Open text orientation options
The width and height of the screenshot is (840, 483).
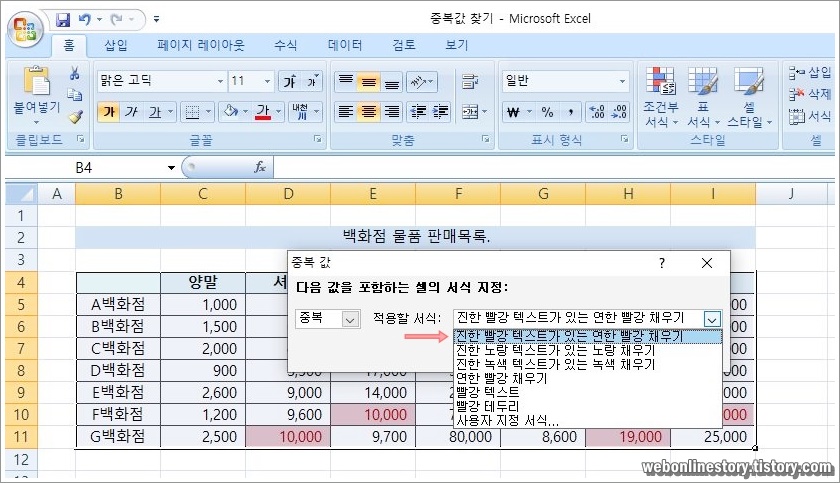422,81
